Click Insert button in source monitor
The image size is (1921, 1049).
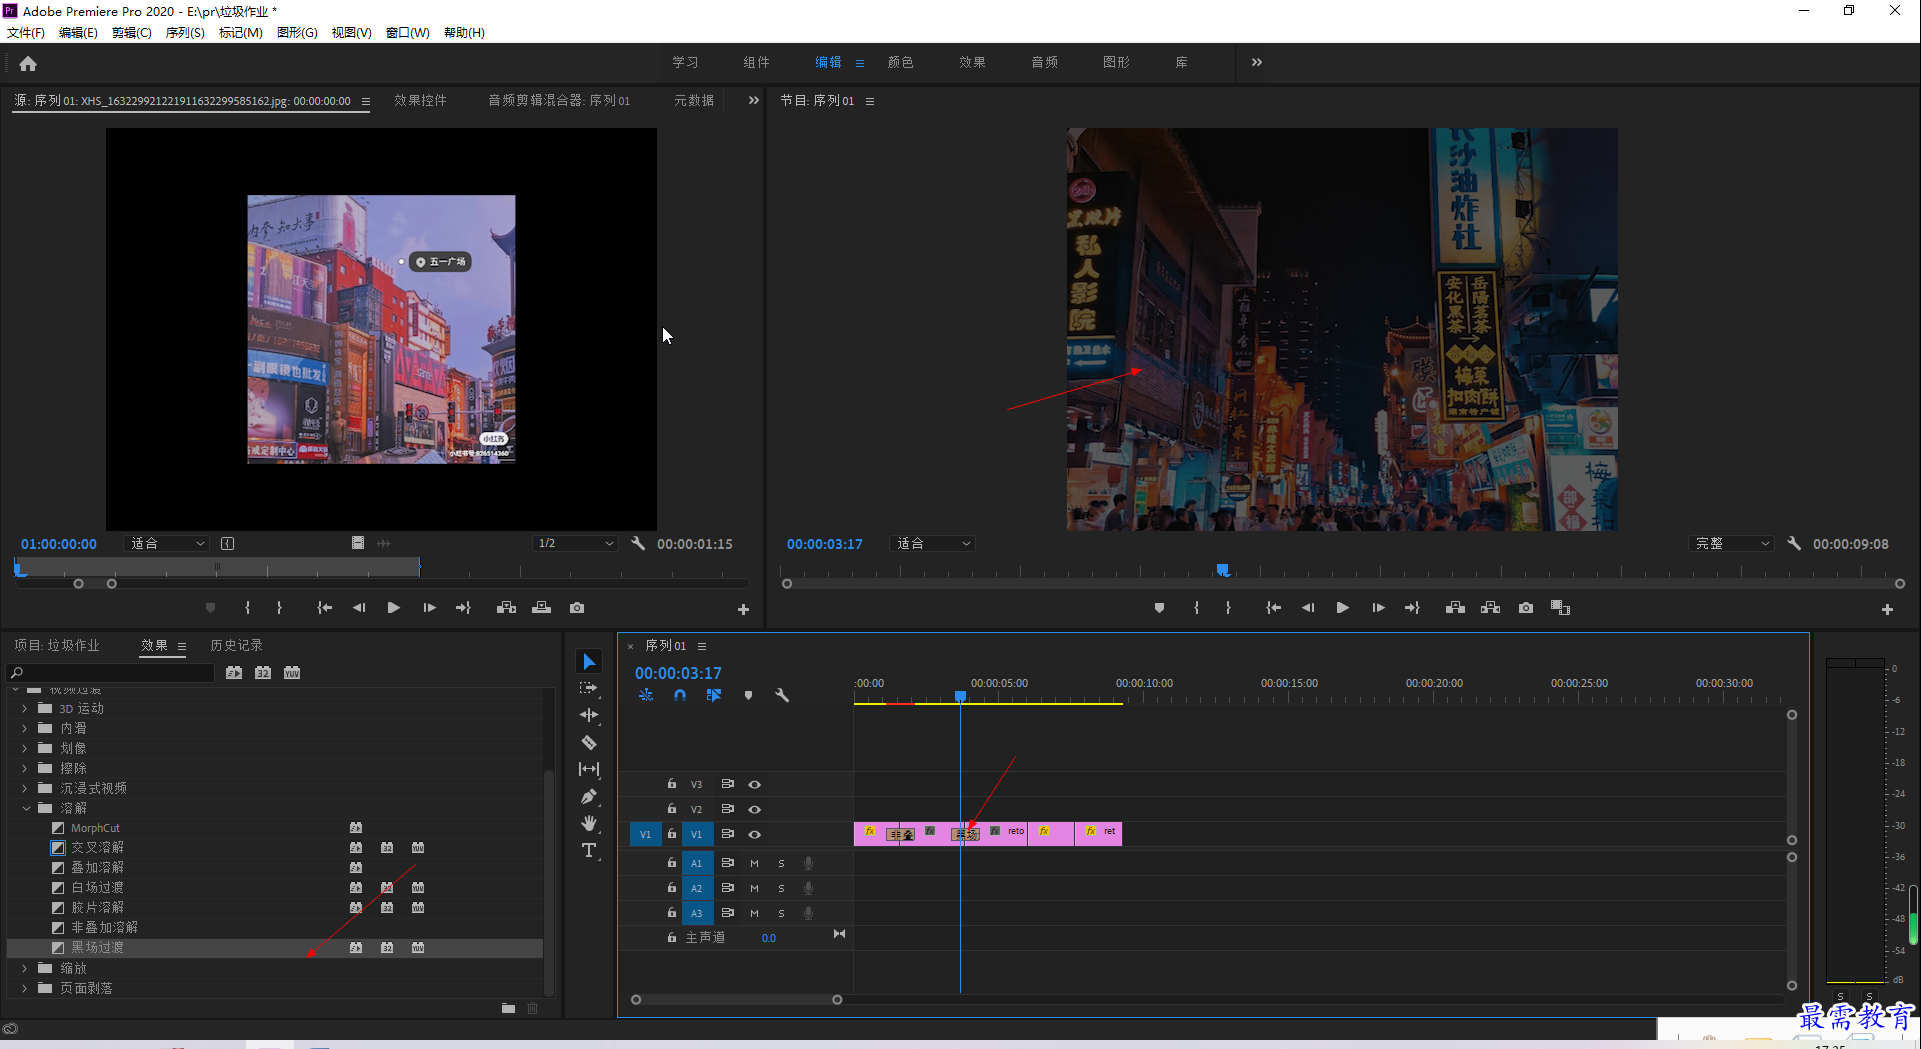point(506,608)
